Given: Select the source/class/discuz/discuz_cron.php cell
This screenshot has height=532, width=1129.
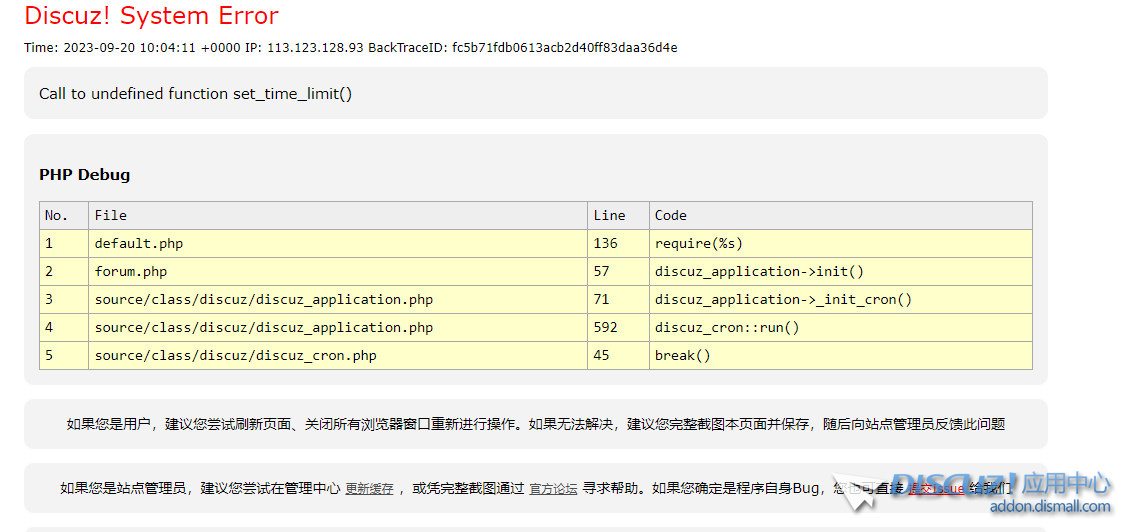Looking at the screenshot, I should [x=338, y=356].
